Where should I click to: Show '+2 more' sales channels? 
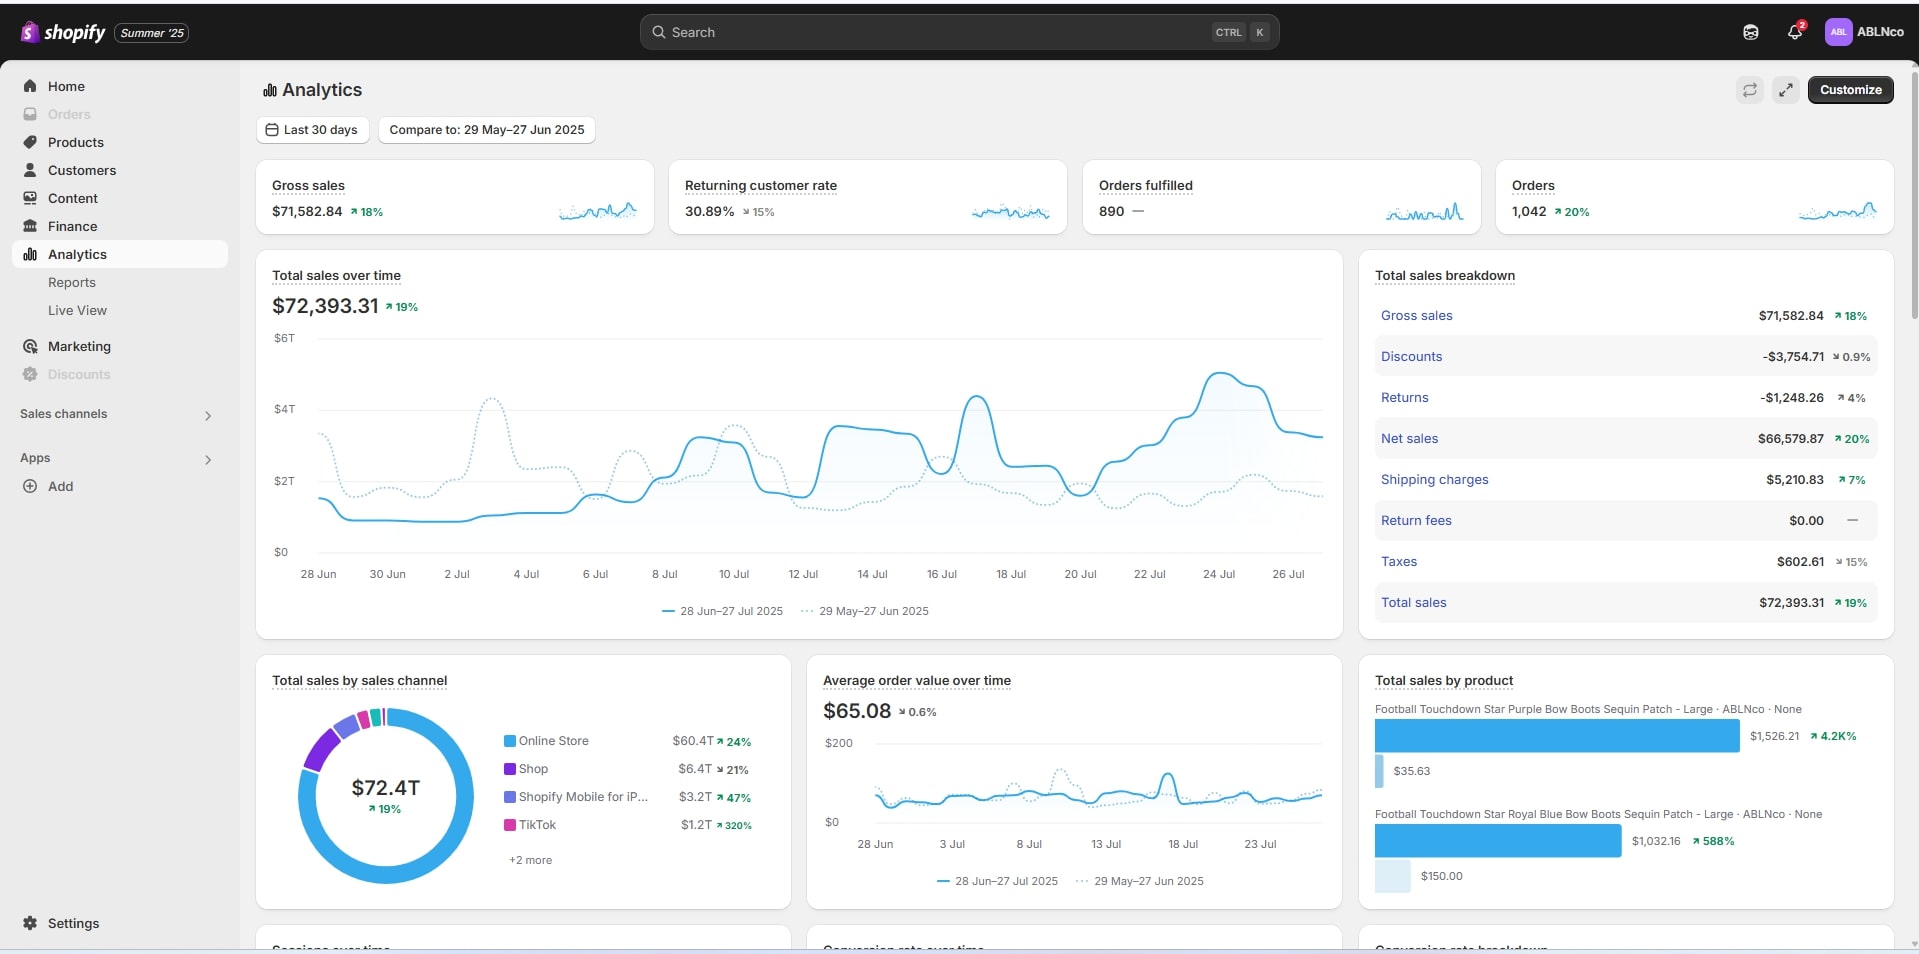[x=530, y=860]
